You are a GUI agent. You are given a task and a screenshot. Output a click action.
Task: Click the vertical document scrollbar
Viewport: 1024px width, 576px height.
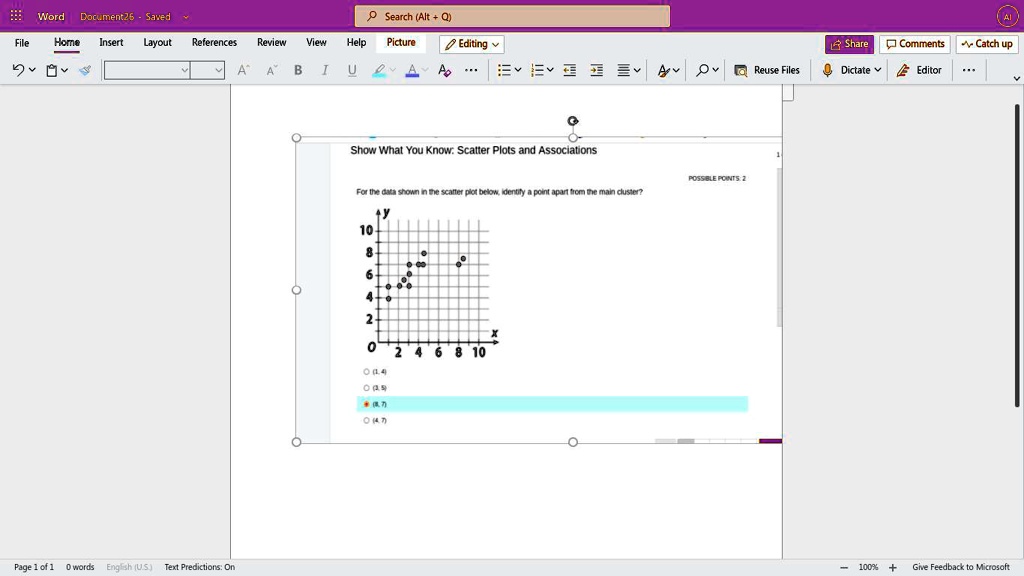pos(1017,255)
